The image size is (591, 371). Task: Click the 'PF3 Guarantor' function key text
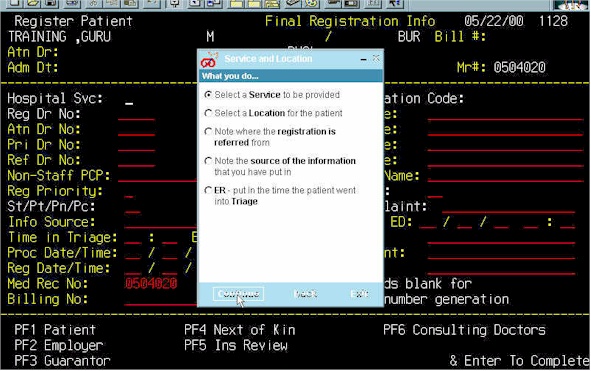pos(63,361)
